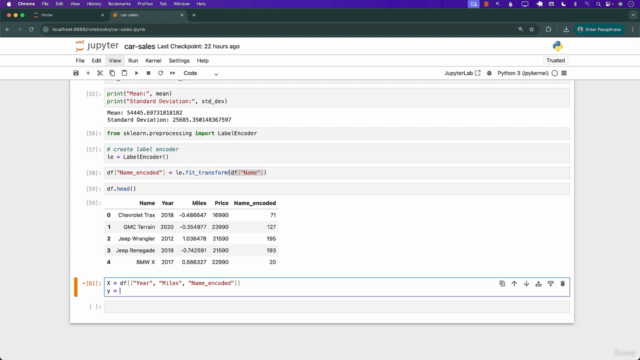This screenshot has width=640, height=360.
Task: Select the cell with df.head()
Action: click(337, 189)
